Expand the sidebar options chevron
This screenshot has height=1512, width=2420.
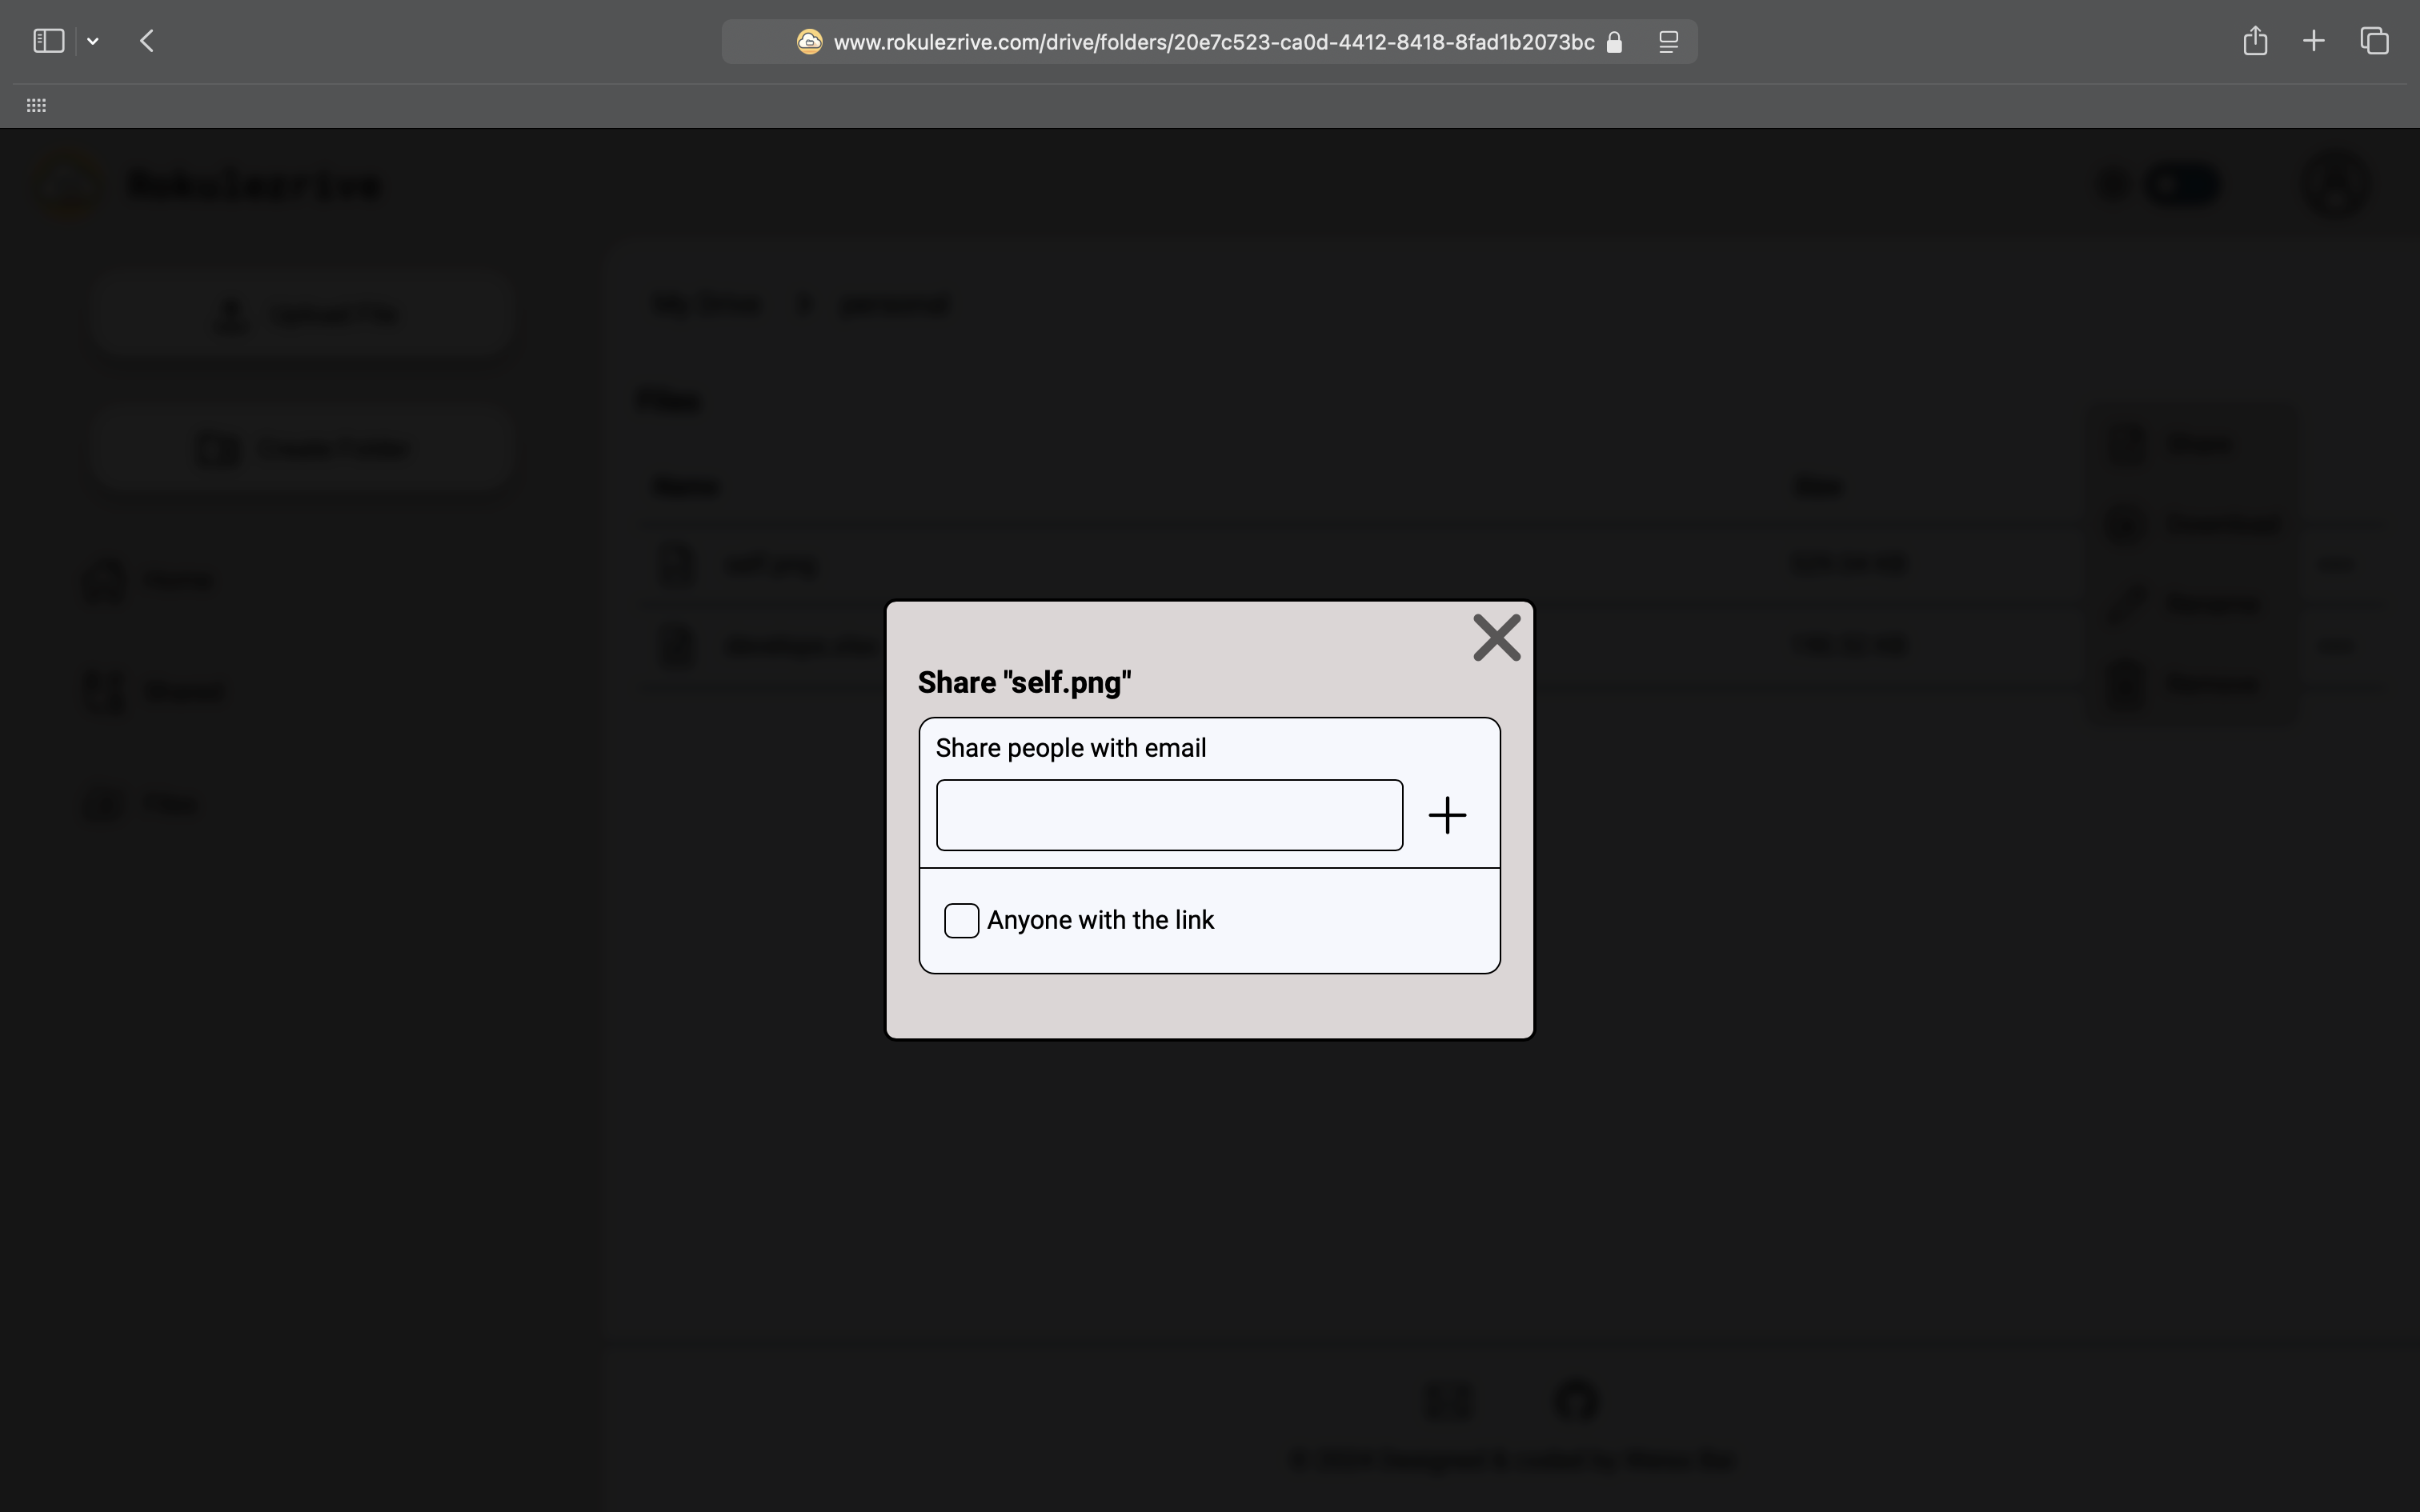coord(93,41)
